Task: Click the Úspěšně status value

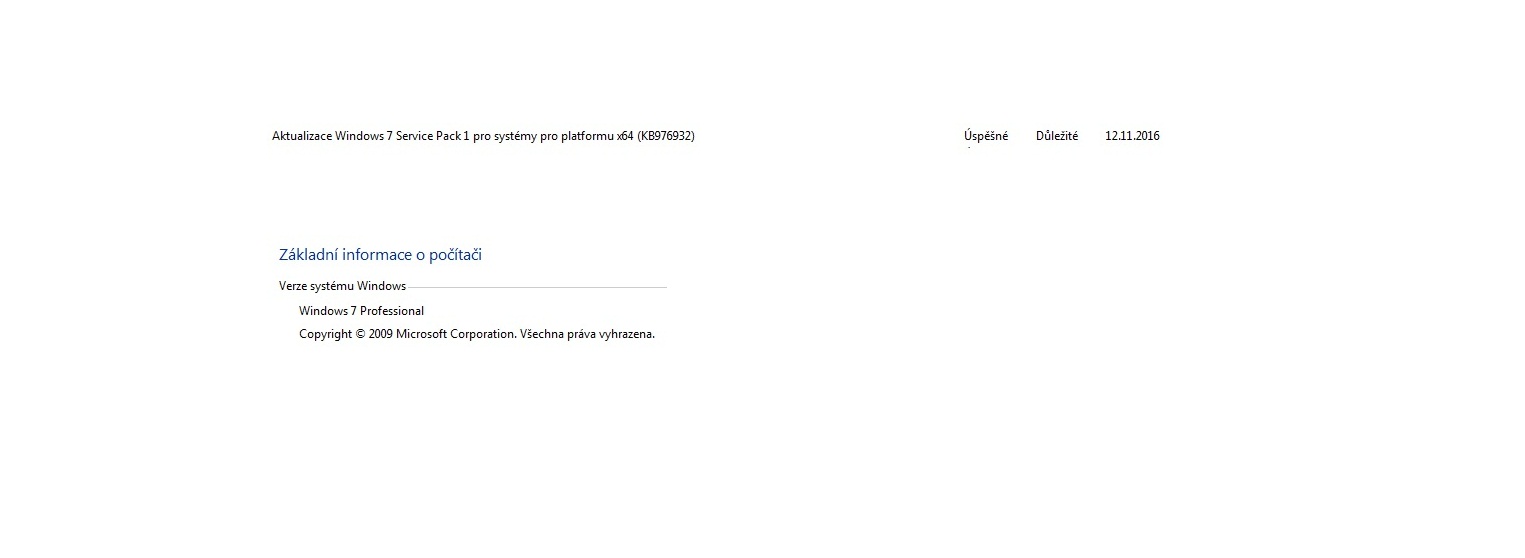Action: tap(986, 136)
